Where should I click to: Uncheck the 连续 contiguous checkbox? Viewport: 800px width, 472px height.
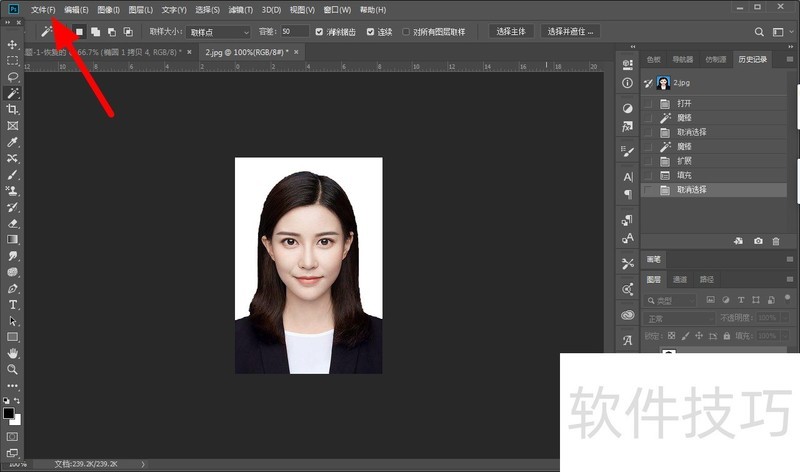coord(371,31)
